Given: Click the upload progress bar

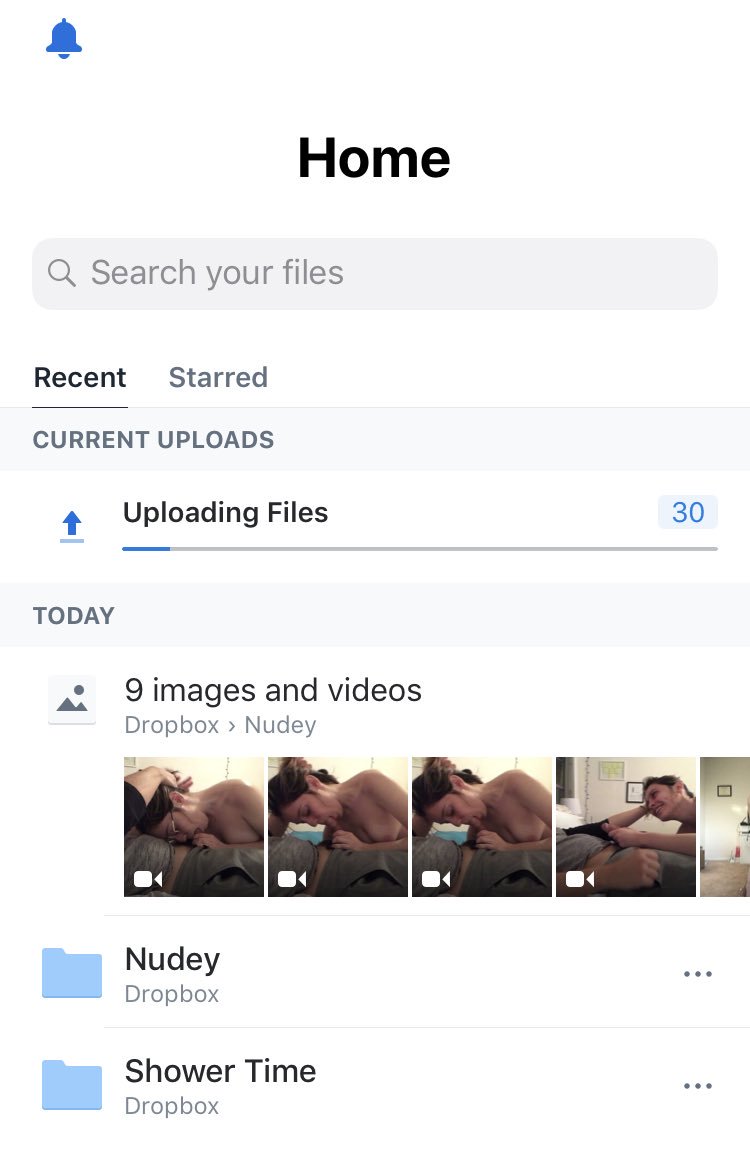Looking at the screenshot, I should click(x=420, y=549).
